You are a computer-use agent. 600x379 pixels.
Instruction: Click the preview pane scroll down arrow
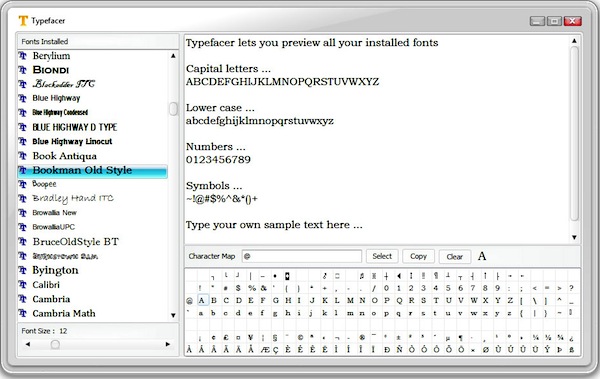pos(574,237)
